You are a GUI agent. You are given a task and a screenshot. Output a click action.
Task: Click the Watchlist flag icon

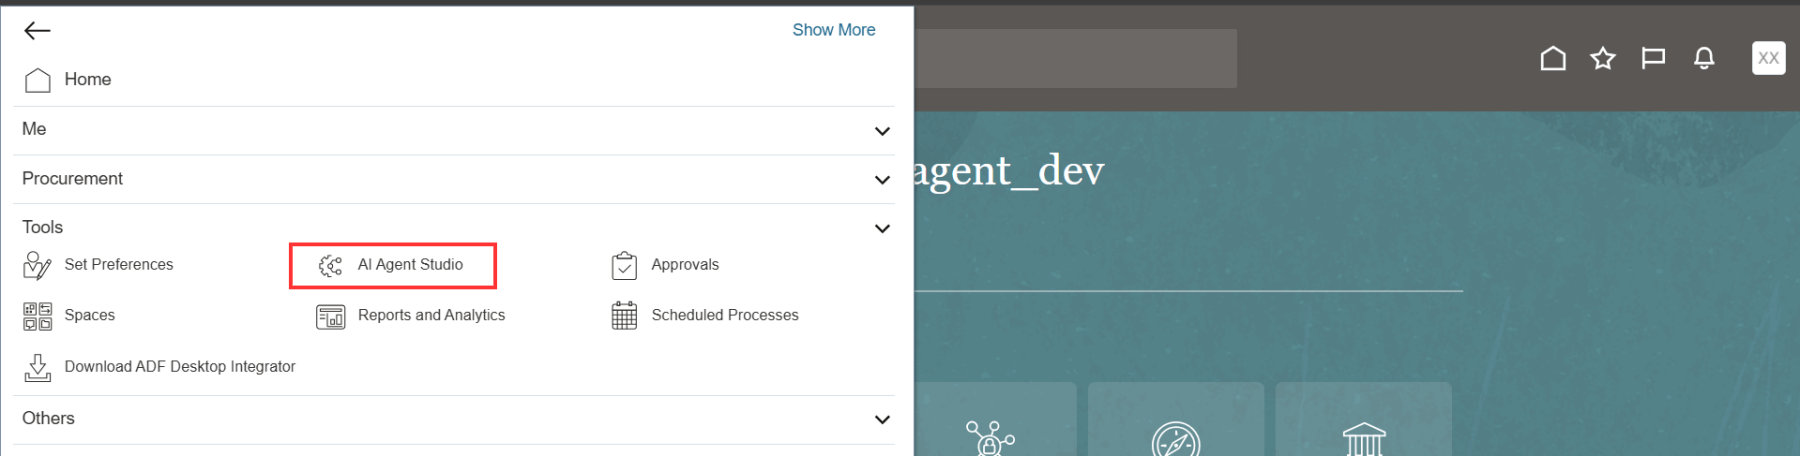[x=1653, y=59]
